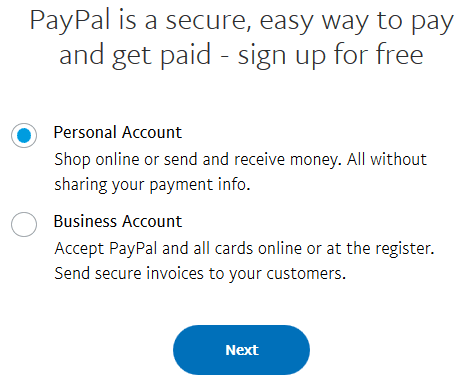Proceed with signup using the blue Next pill

pos(241,350)
